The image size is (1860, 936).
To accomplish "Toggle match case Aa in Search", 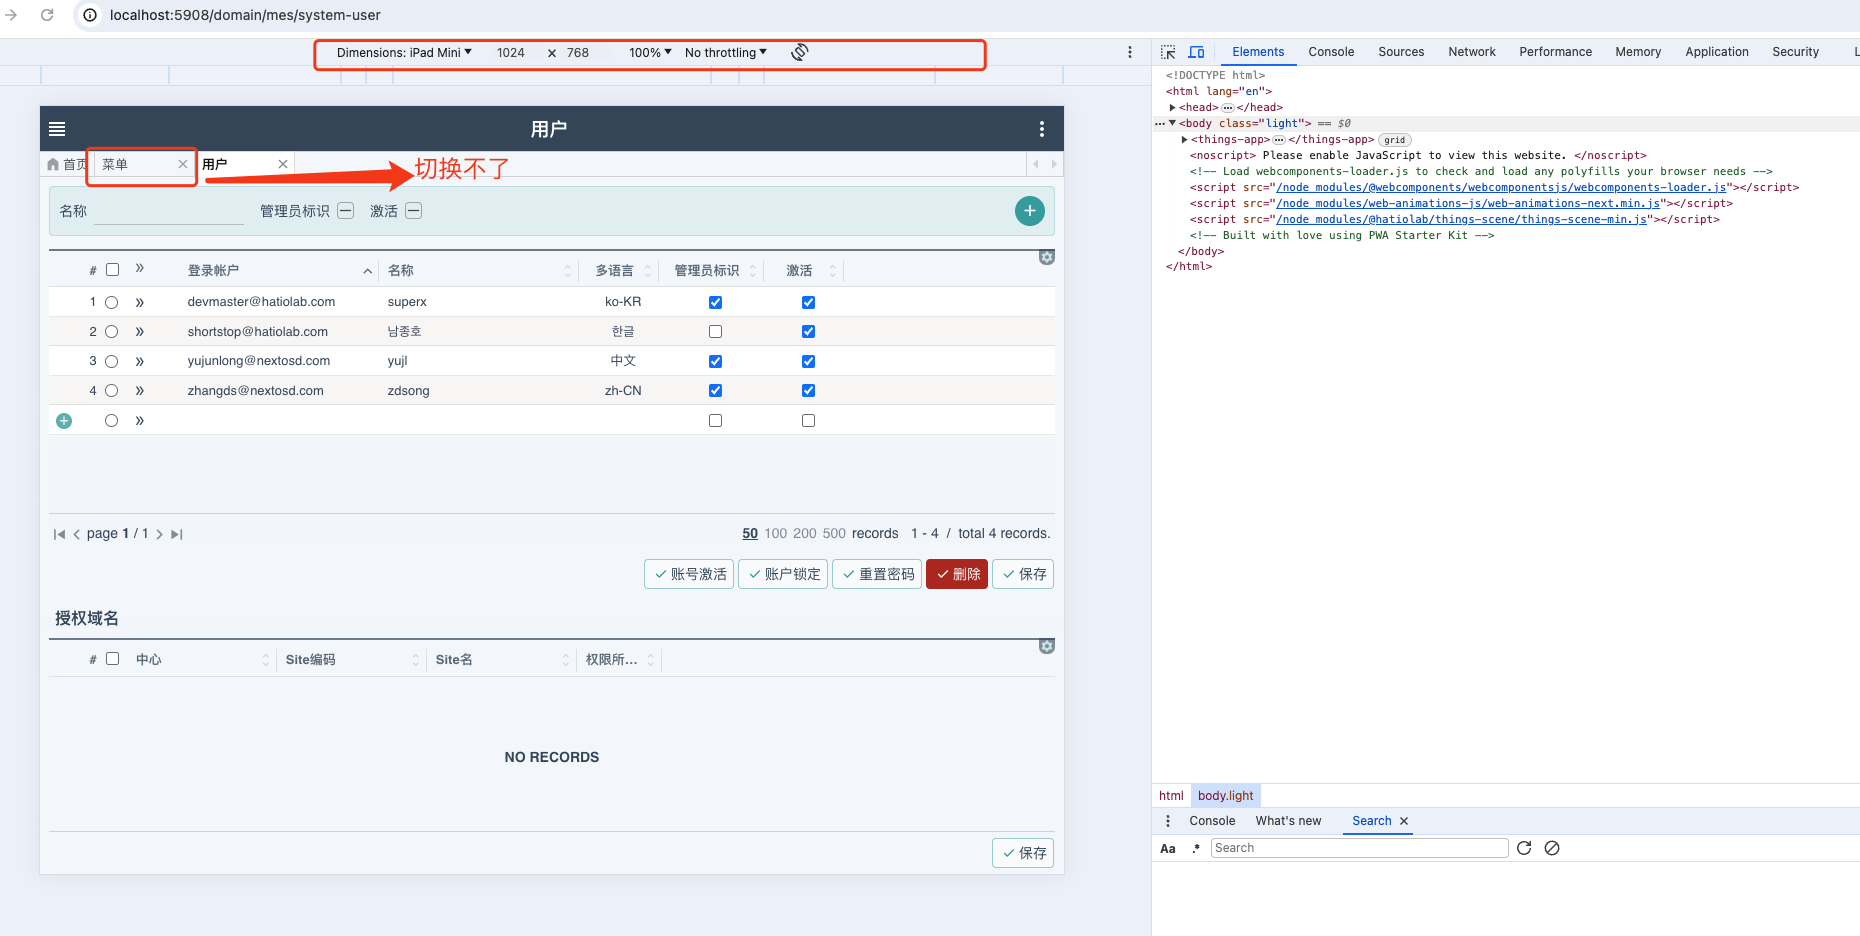I will point(1168,849).
